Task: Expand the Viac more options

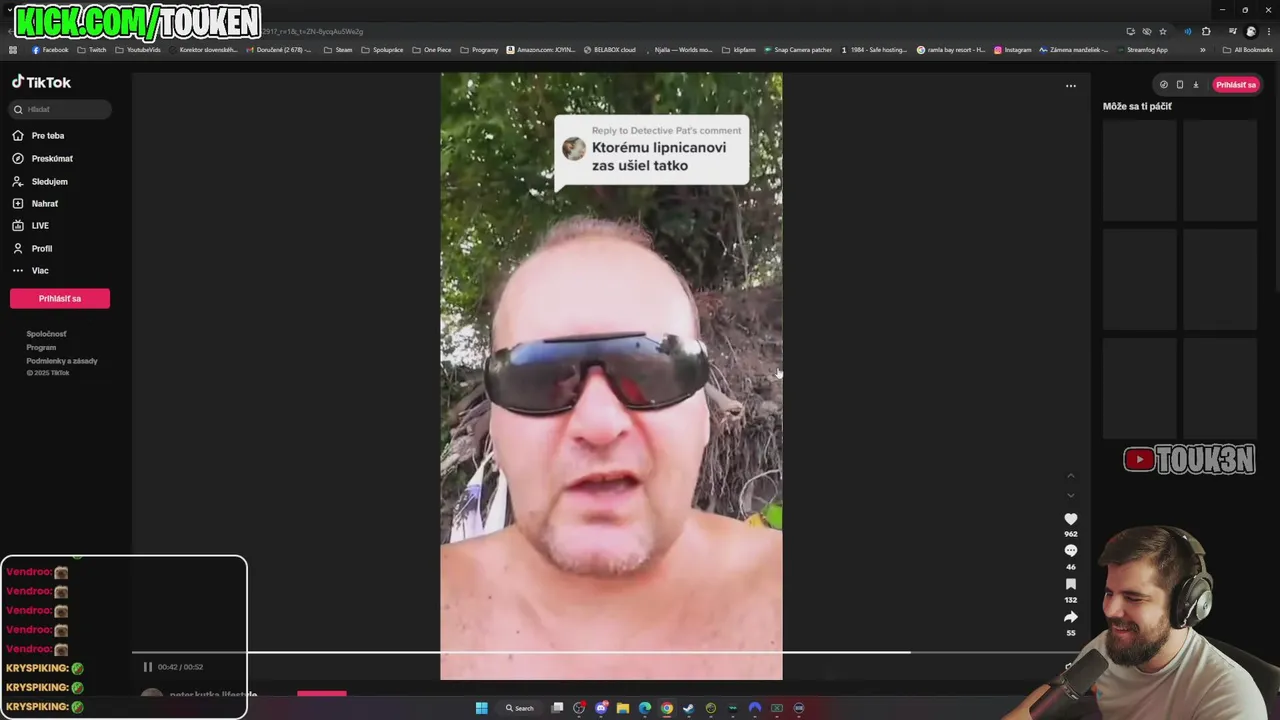Action: 30,271
